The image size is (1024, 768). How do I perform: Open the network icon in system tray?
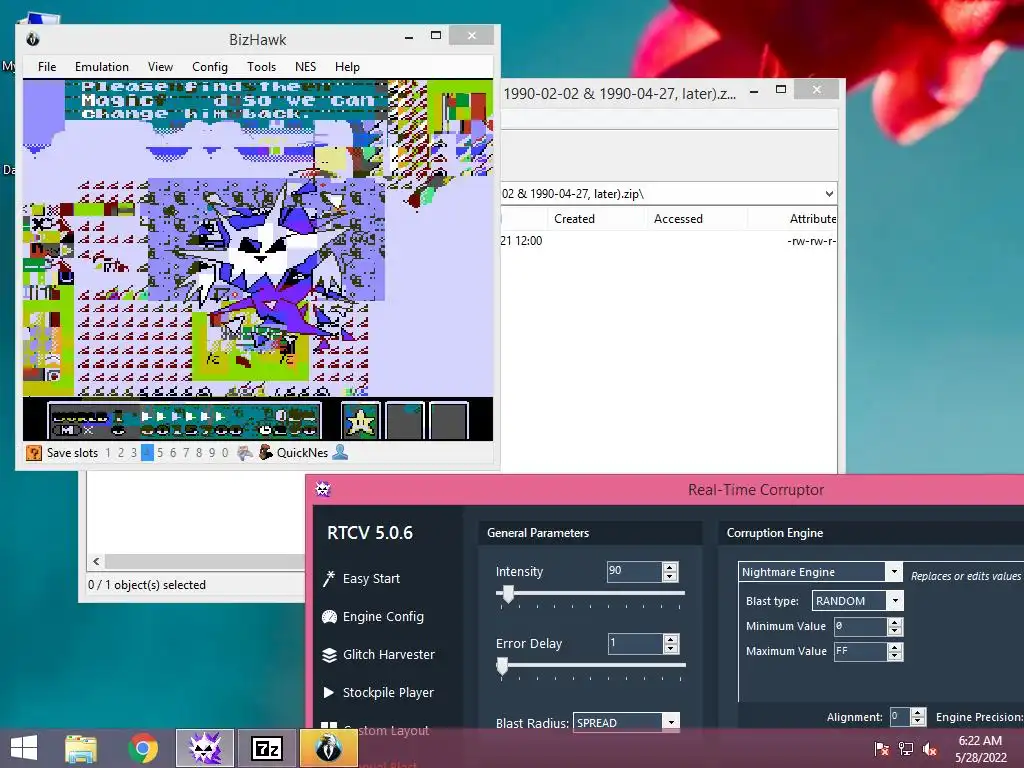[906, 748]
